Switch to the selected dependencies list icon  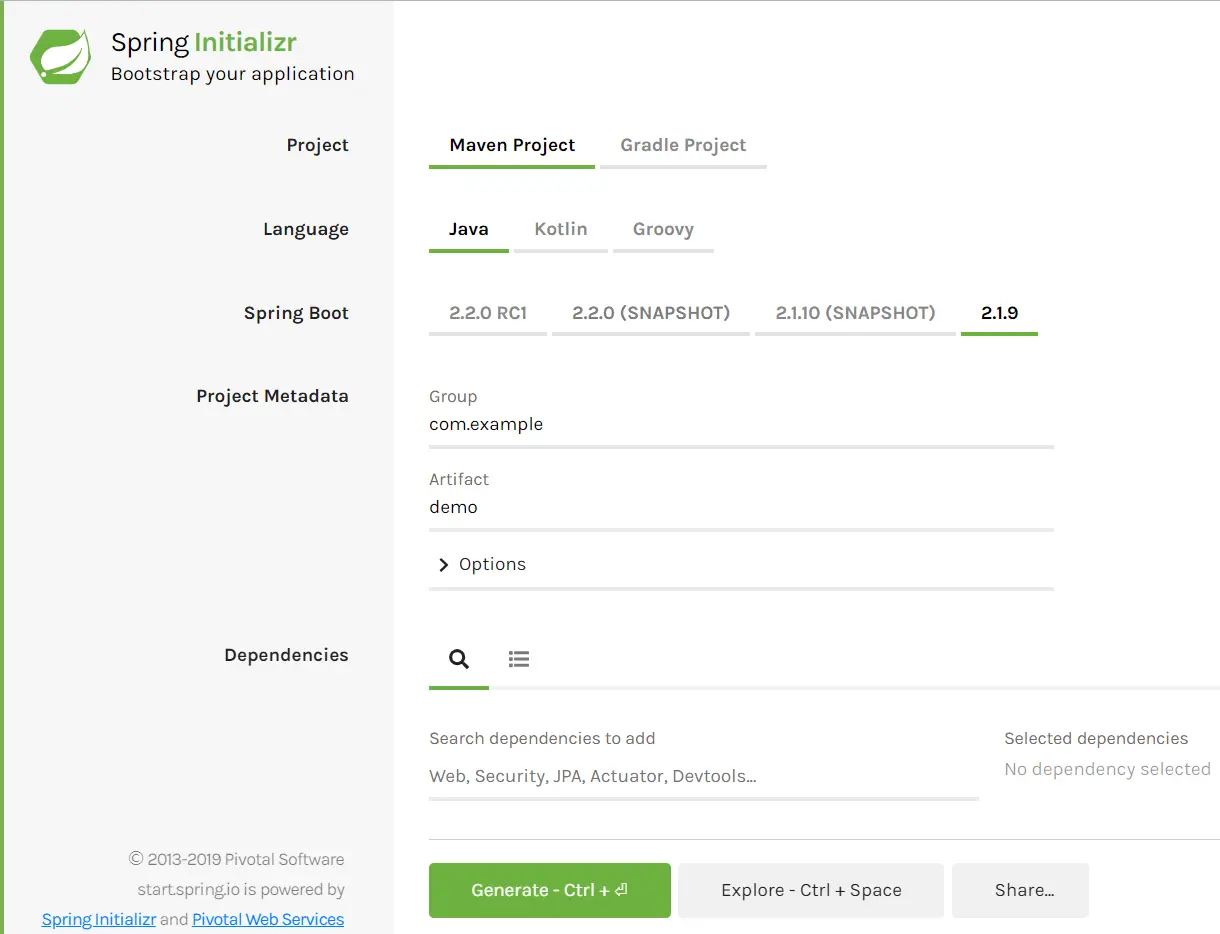pos(518,658)
